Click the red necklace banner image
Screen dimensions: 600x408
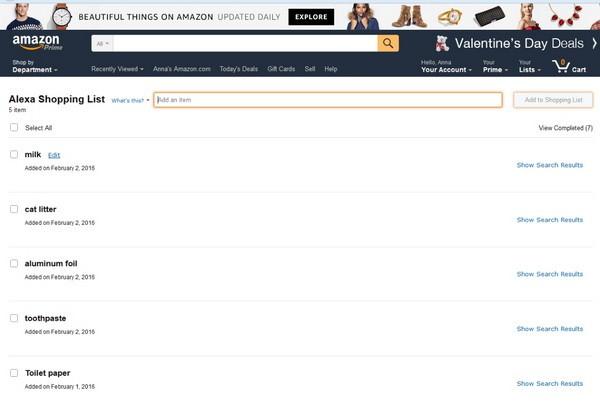tap(566, 15)
